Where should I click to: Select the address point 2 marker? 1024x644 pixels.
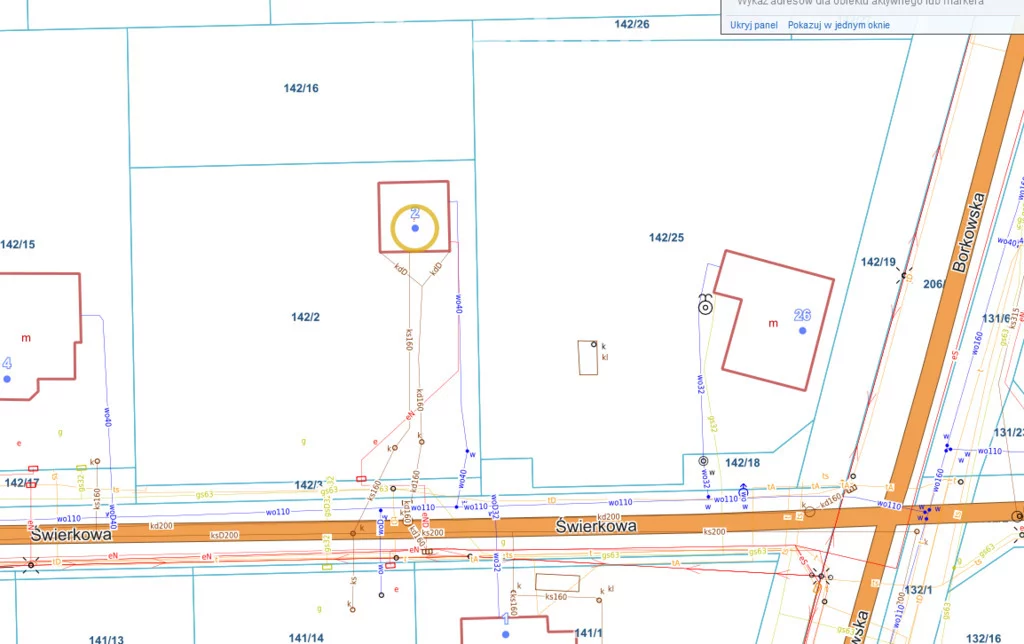click(x=415, y=228)
